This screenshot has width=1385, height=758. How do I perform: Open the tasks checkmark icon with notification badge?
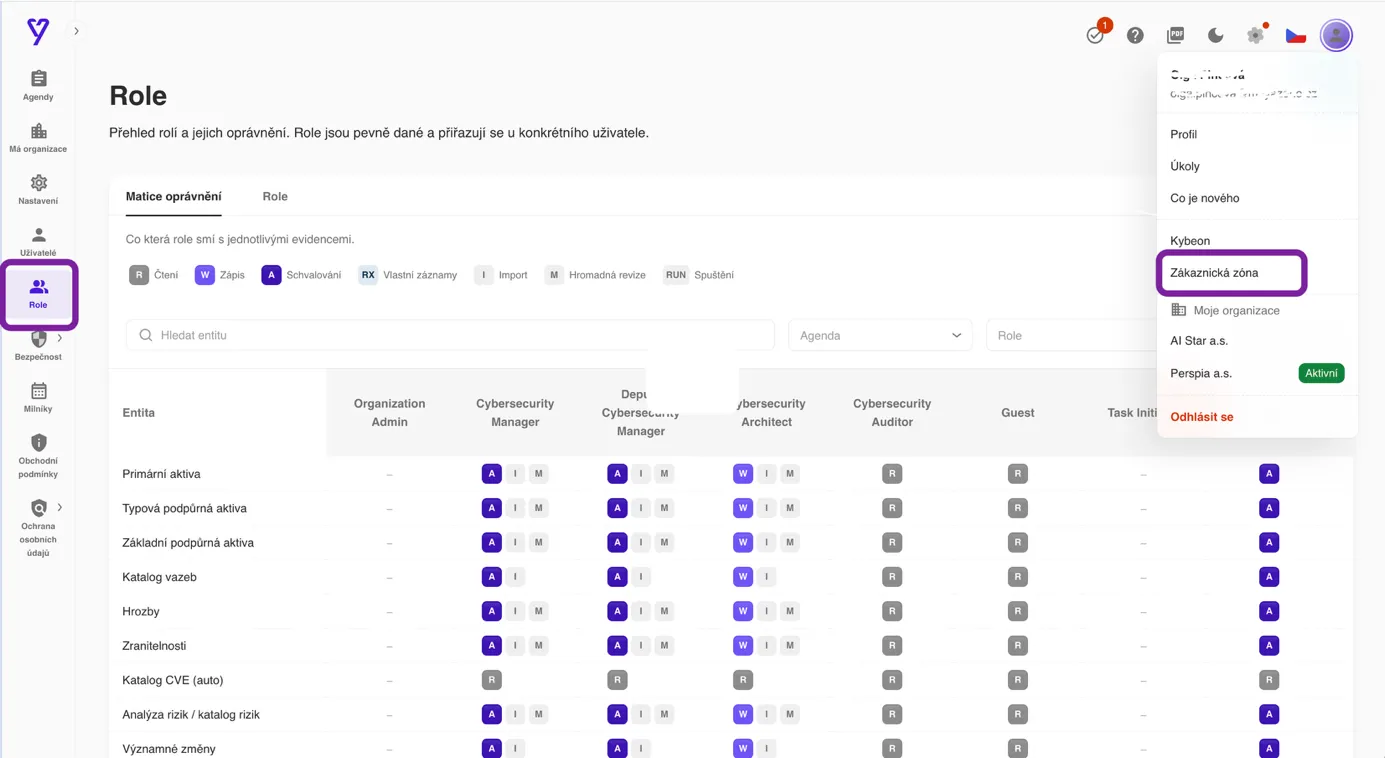(1096, 35)
